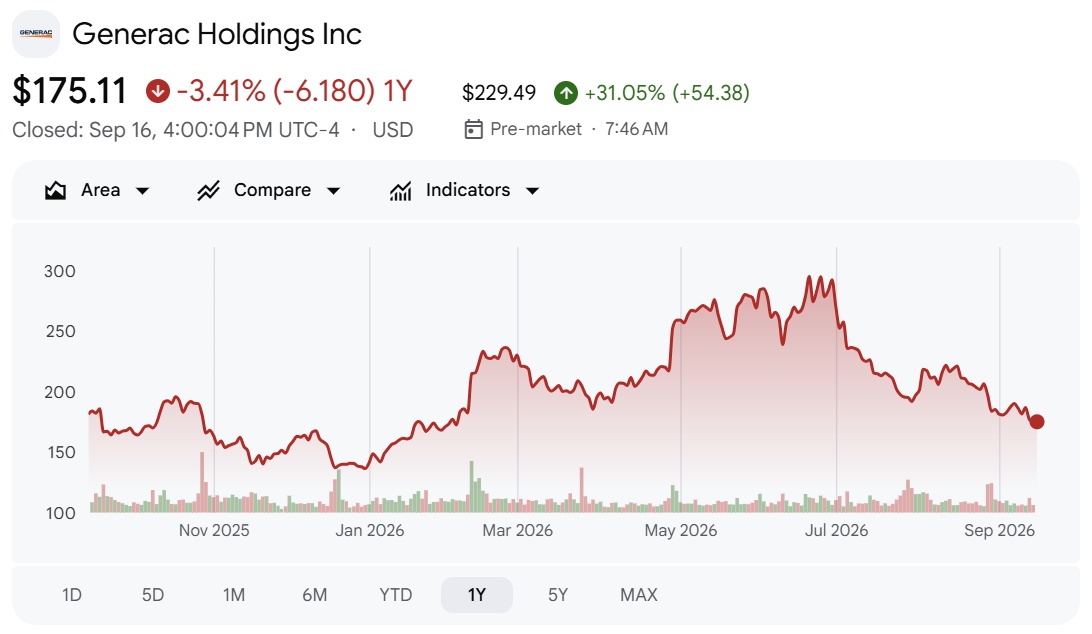Select the 5Y time range
Screen dimensions: 1092x634
[x=558, y=595]
